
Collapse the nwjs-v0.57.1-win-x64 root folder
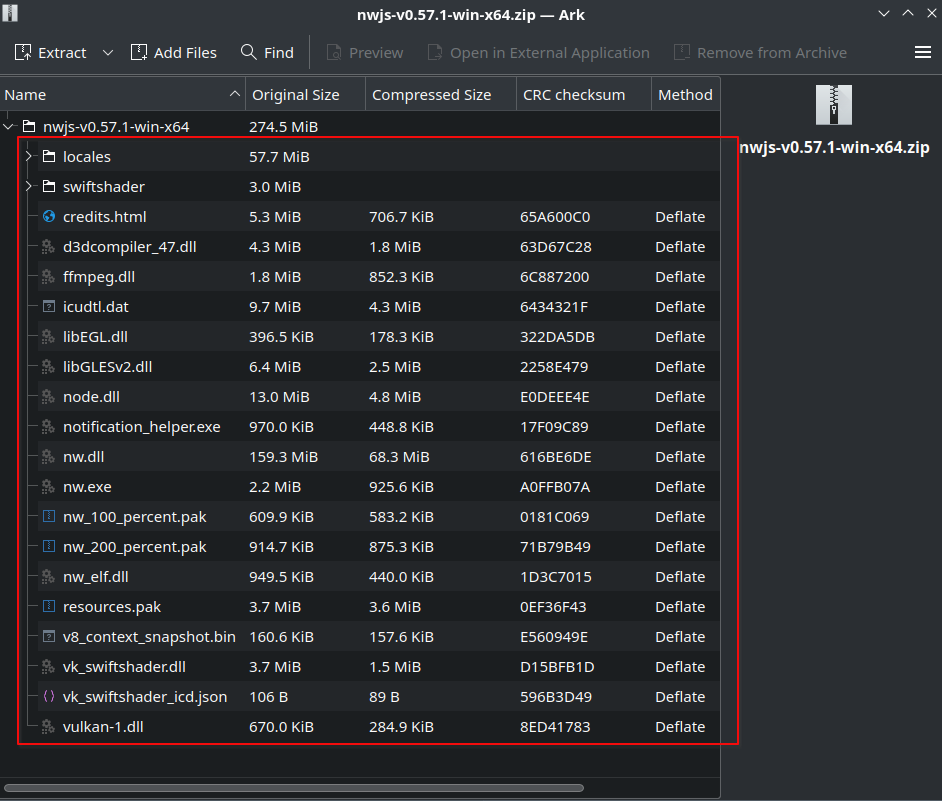(x=8, y=127)
